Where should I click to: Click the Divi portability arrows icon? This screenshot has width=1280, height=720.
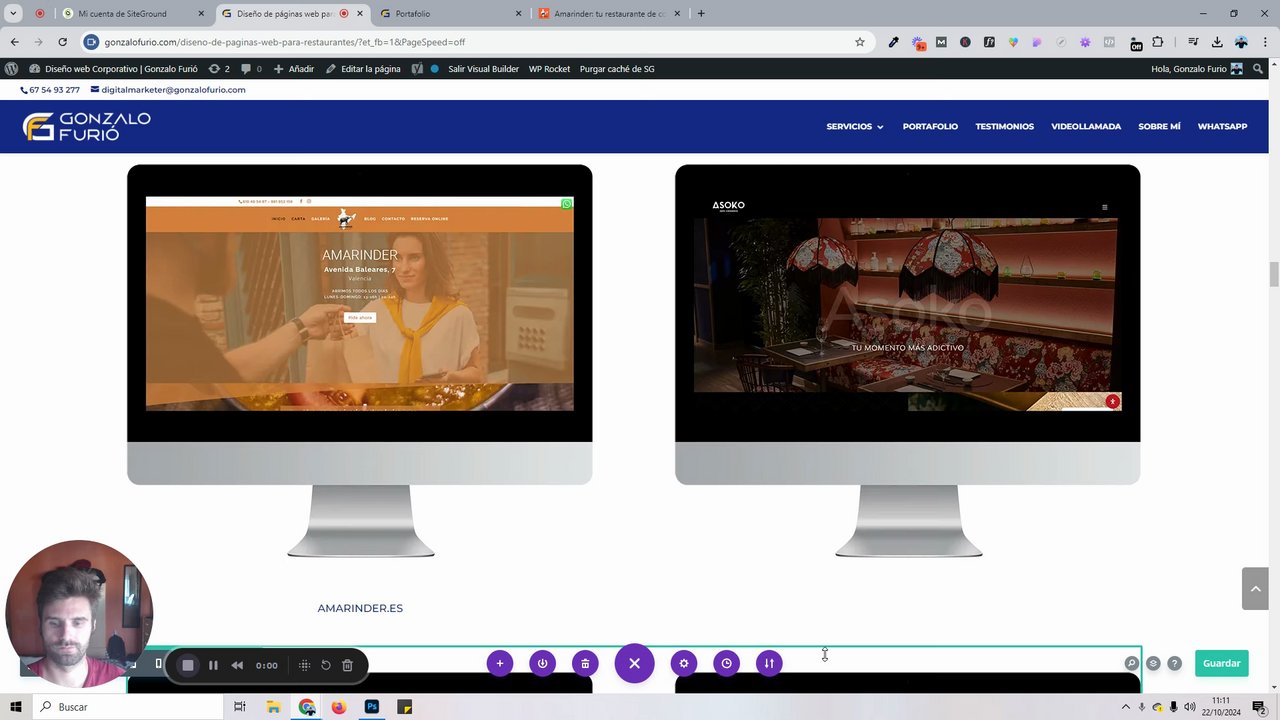769,663
